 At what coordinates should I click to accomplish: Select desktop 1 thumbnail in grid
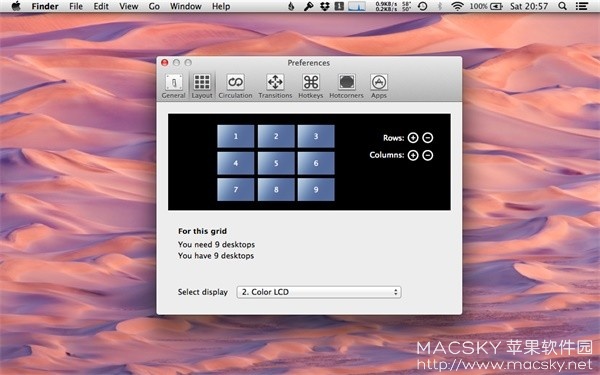236,136
